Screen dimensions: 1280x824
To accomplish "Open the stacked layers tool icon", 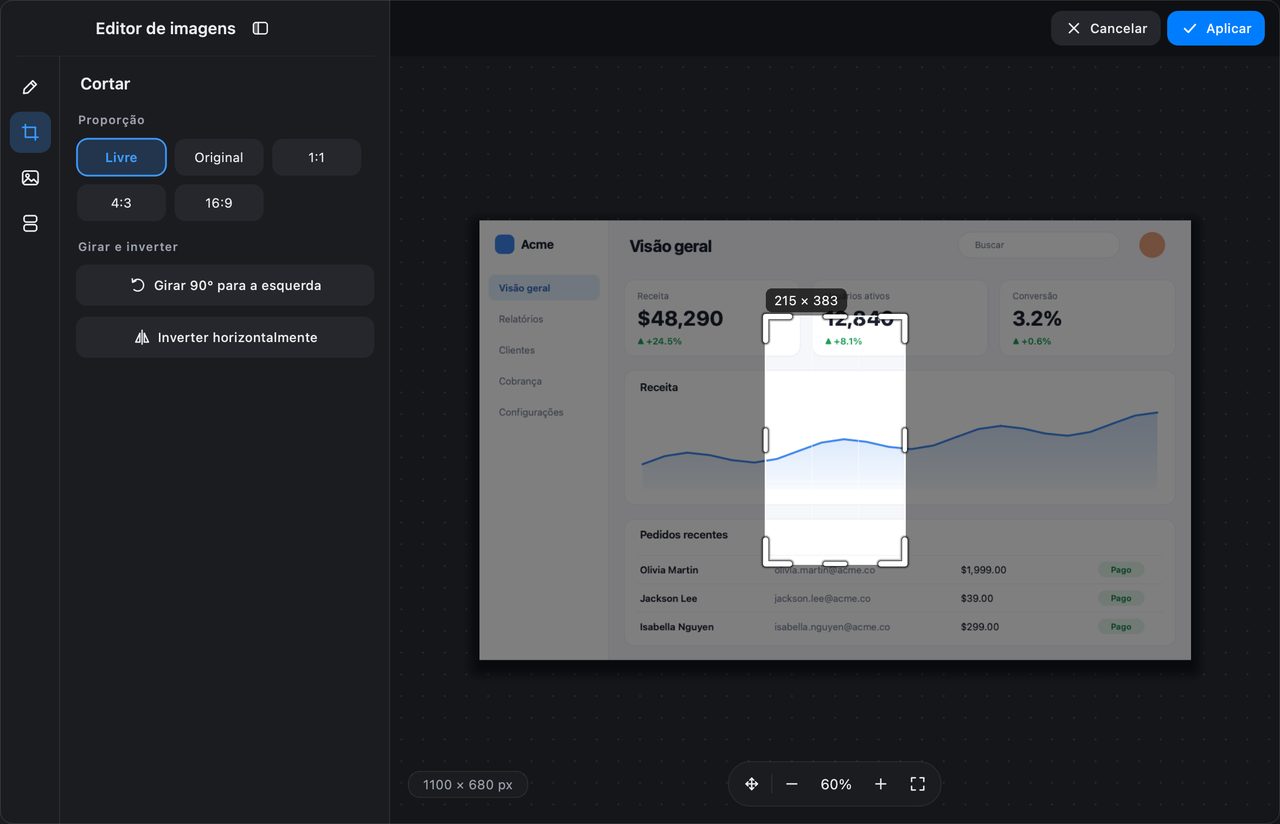I will 30,223.
